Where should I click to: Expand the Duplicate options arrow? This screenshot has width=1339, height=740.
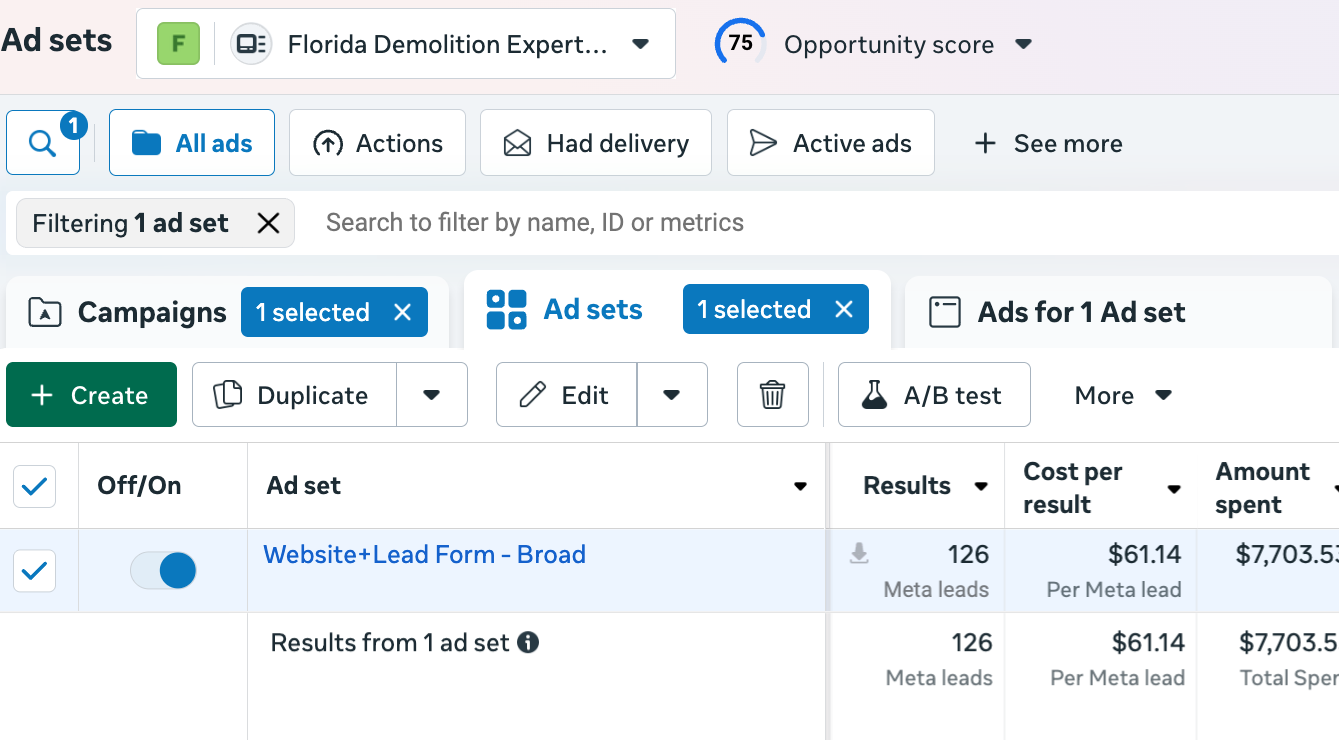(x=432, y=395)
